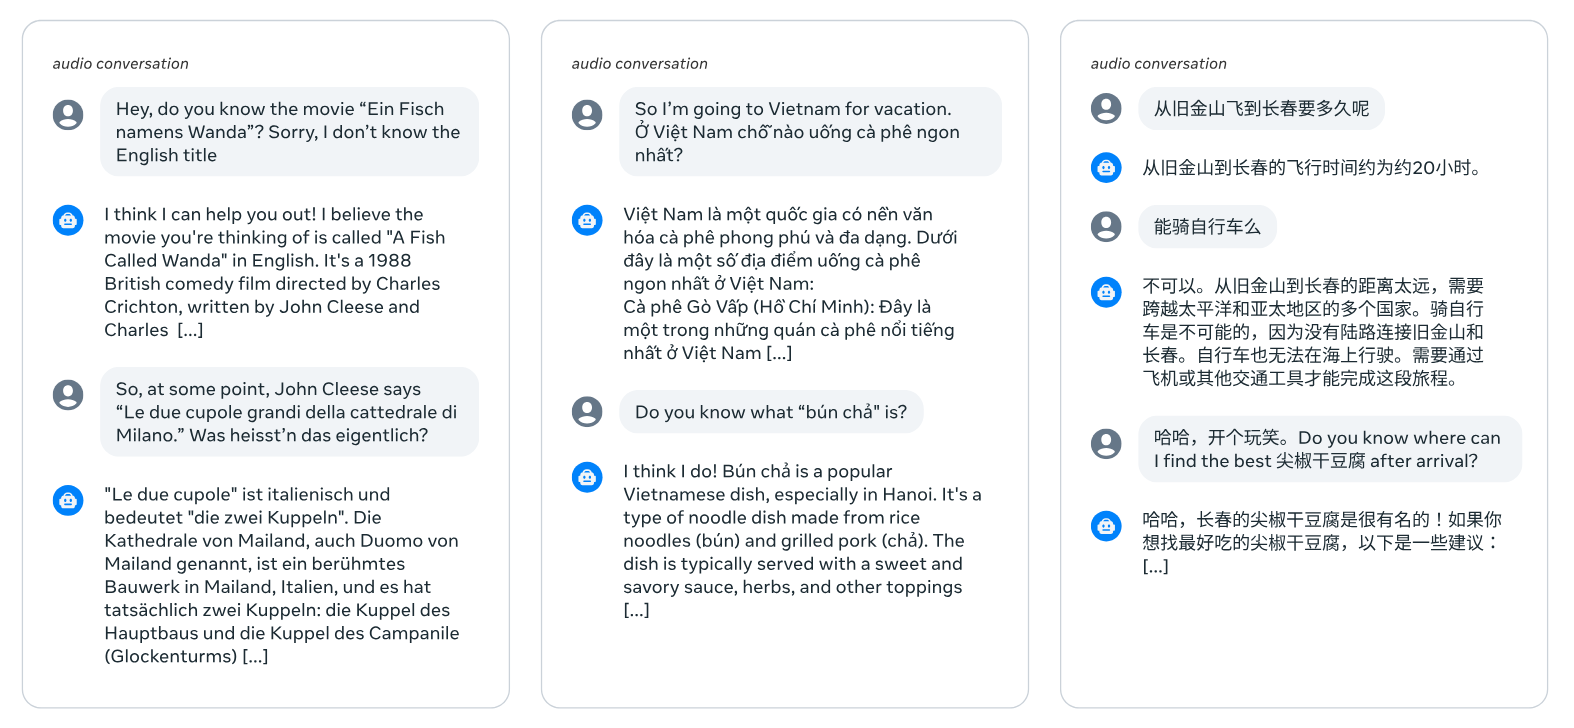Click "audio conversation" label of Vietnamese panel
This screenshot has height=728, width=1574.
pos(639,64)
